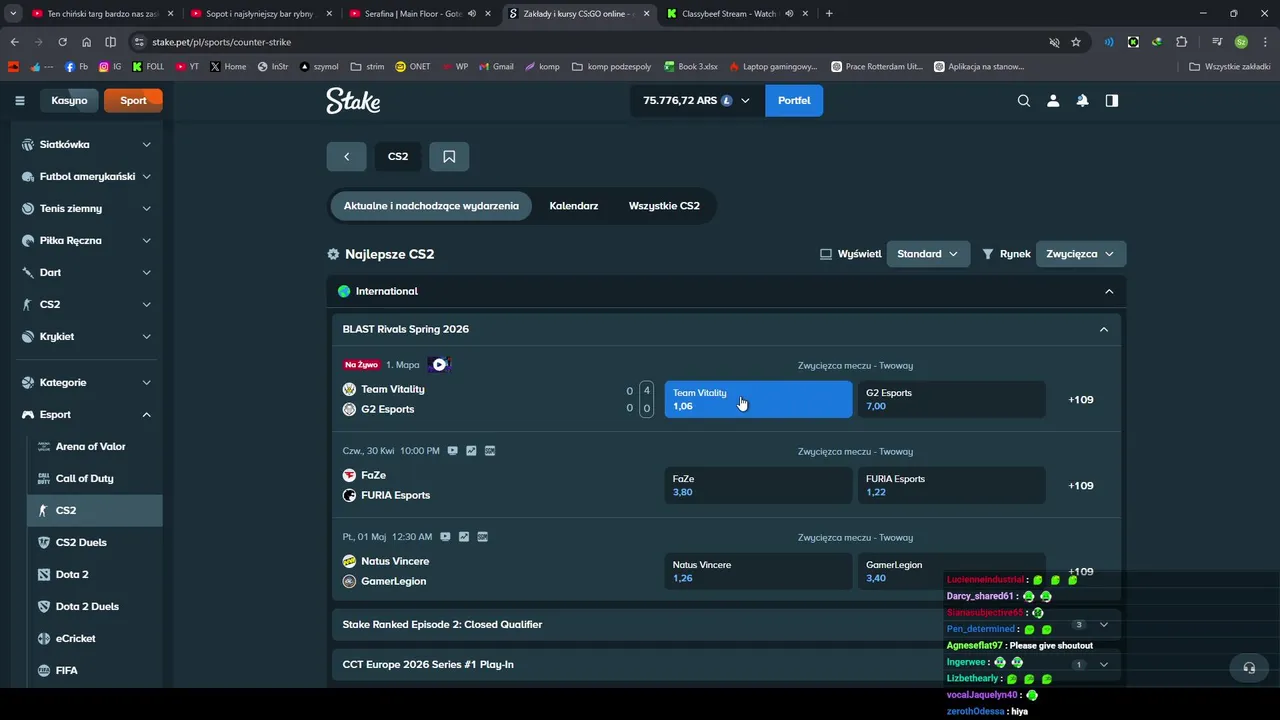Open the YT bookmark
Image resolution: width=1280 pixels, height=720 pixels.
[187, 67]
